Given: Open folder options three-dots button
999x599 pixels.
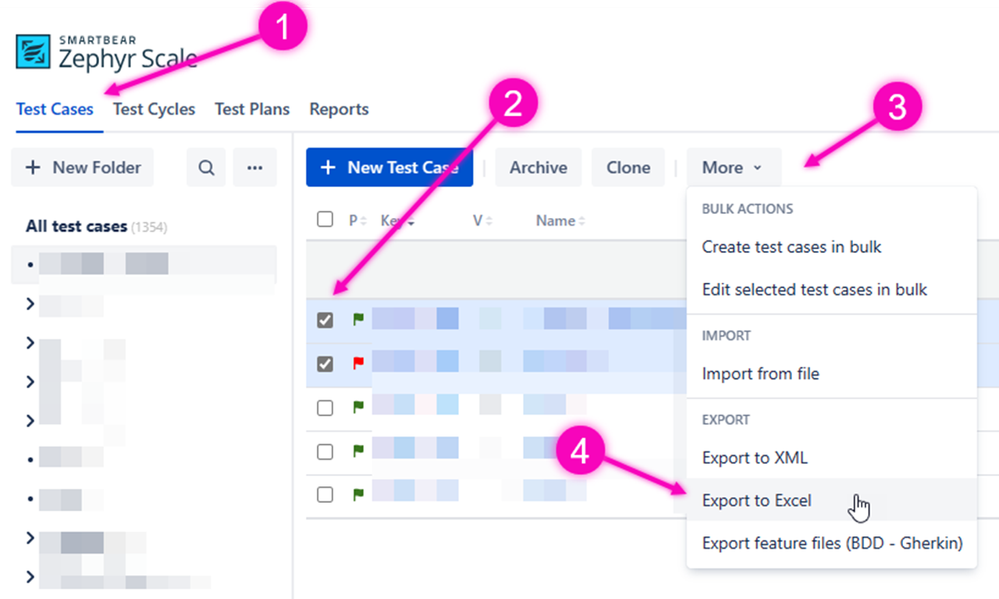Looking at the screenshot, I should tap(255, 168).
